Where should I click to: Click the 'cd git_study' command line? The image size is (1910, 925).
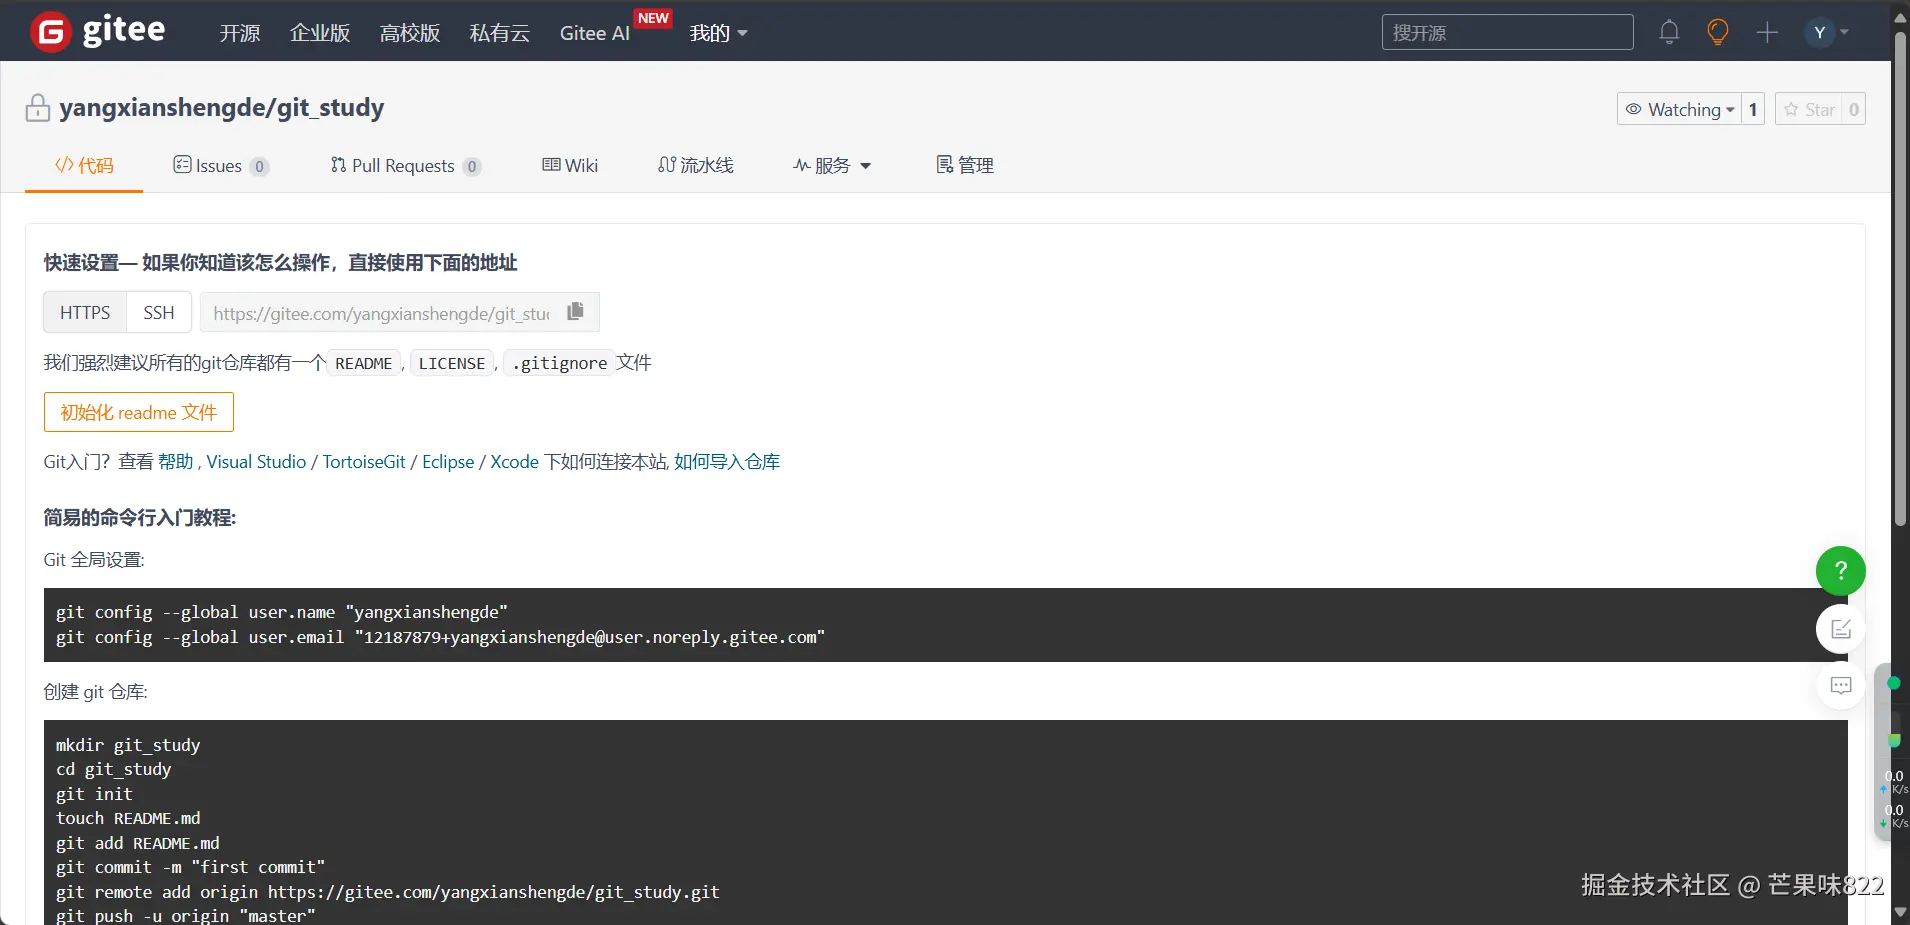pyautogui.click(x=114, y=769)
